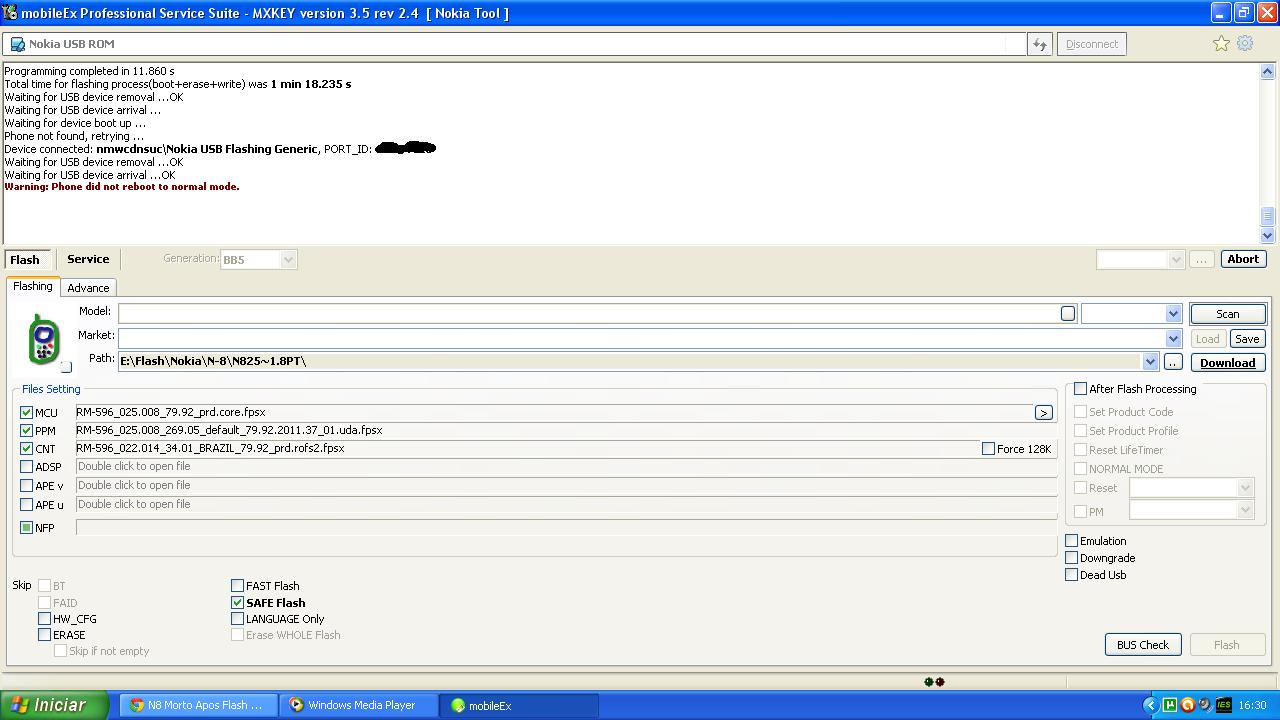The height and width of the screenshot is (720, 1280).
Task: Toggle Emulation checkbox
Action: [x=1071, y=541]
